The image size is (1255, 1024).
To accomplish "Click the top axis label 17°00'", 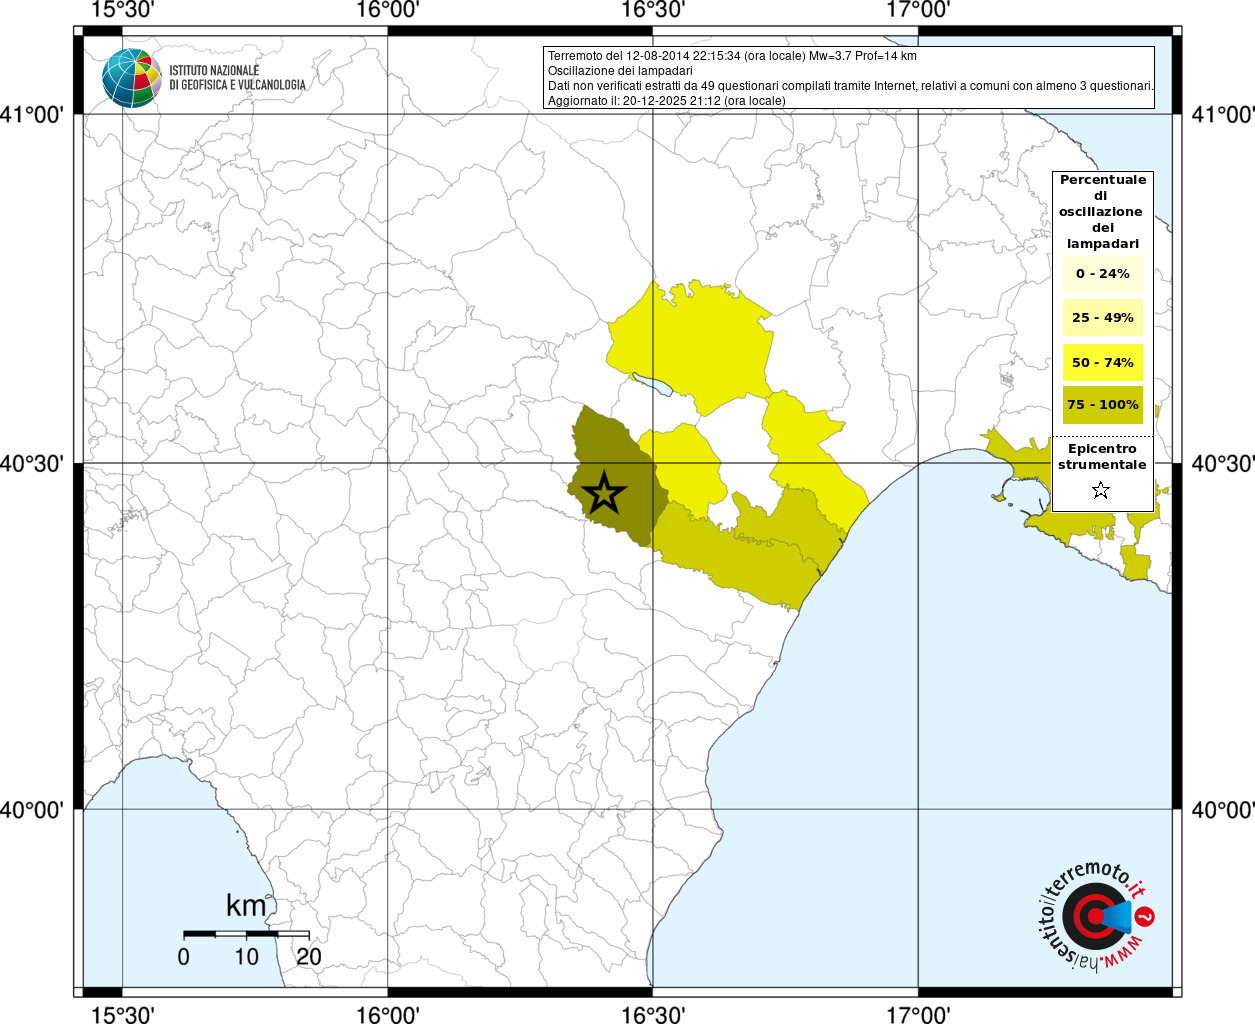I will tap(918, 10).
